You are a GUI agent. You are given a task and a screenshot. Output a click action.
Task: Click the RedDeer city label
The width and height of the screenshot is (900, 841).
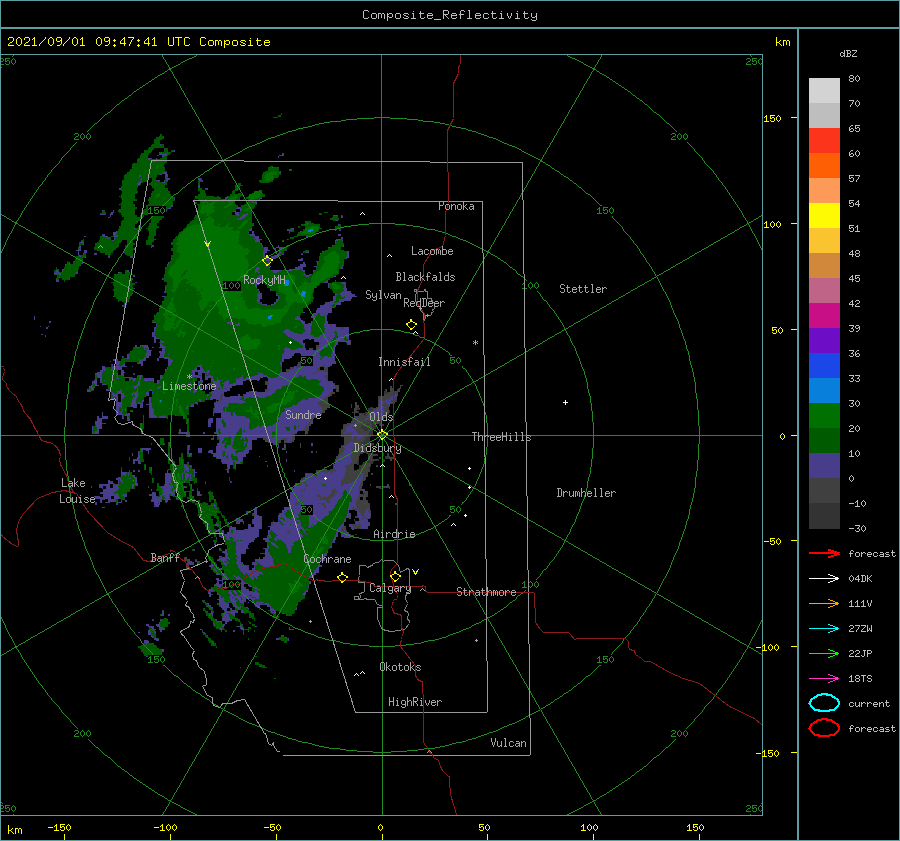[424, 303]
